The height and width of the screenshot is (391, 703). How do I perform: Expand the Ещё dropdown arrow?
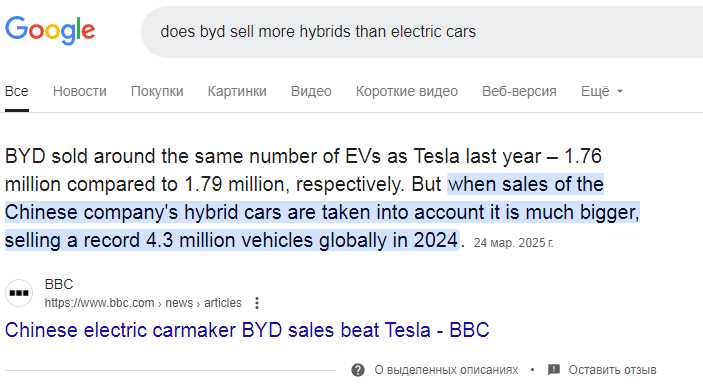pyautogui.click(x=620, y=91)
